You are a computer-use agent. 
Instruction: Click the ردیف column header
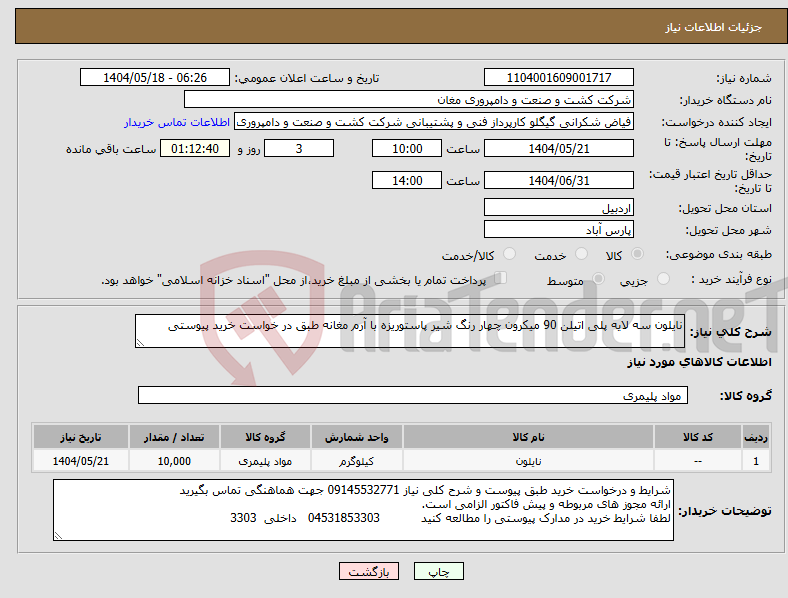(756, 437)
